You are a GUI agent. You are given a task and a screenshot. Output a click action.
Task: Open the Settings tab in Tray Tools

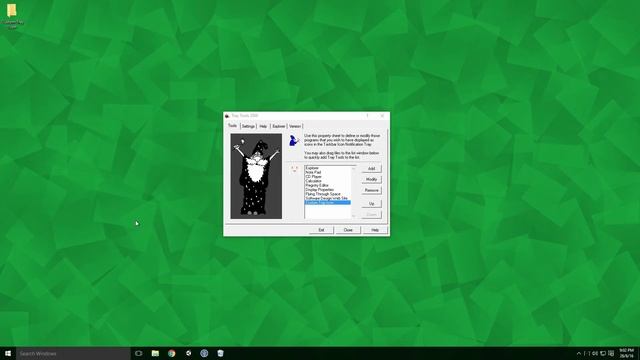coord(248,126)
